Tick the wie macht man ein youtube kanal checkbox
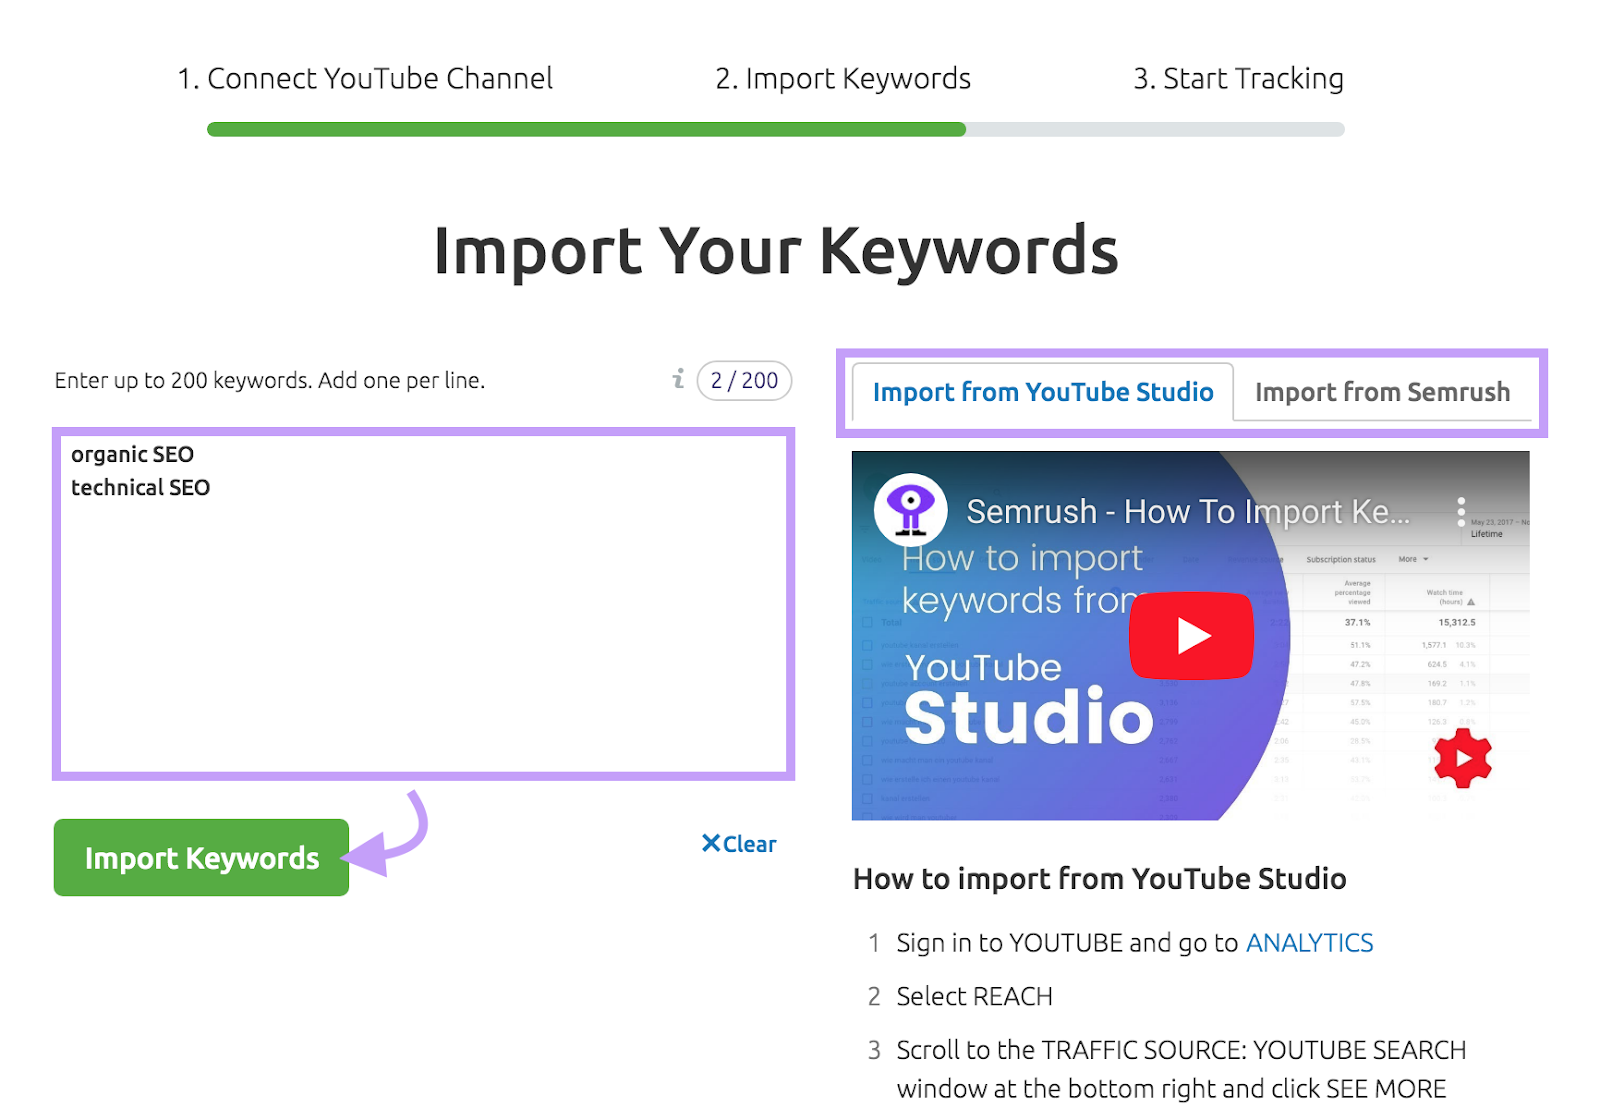Viewport: 1600px width, 1120px height. tap(867, 760)
